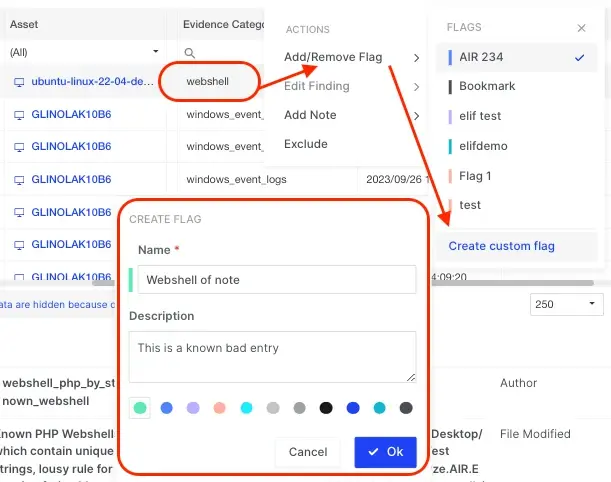Screen dimensions: 611x482
Task: Click the search icon under Evidence Category
Action: (190, 52)
